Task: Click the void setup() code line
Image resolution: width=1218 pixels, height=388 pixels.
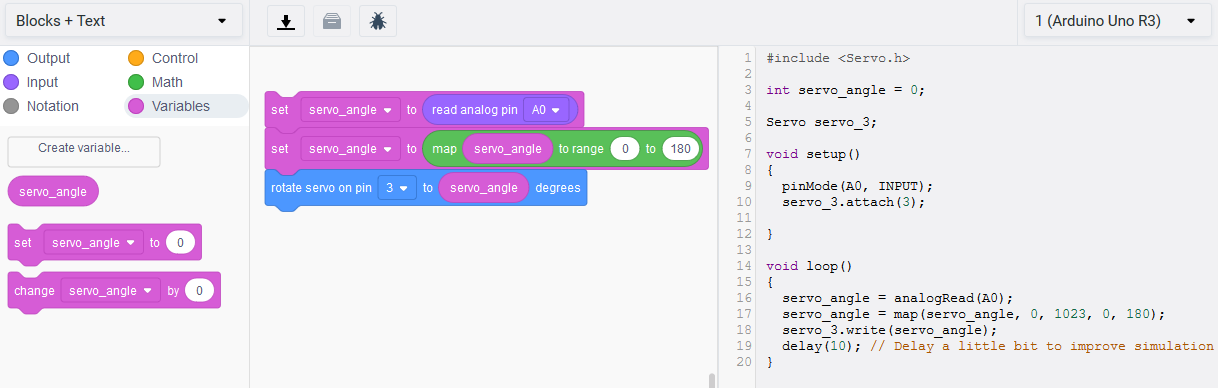Action: pyautogui.click(x=814, y=154)
